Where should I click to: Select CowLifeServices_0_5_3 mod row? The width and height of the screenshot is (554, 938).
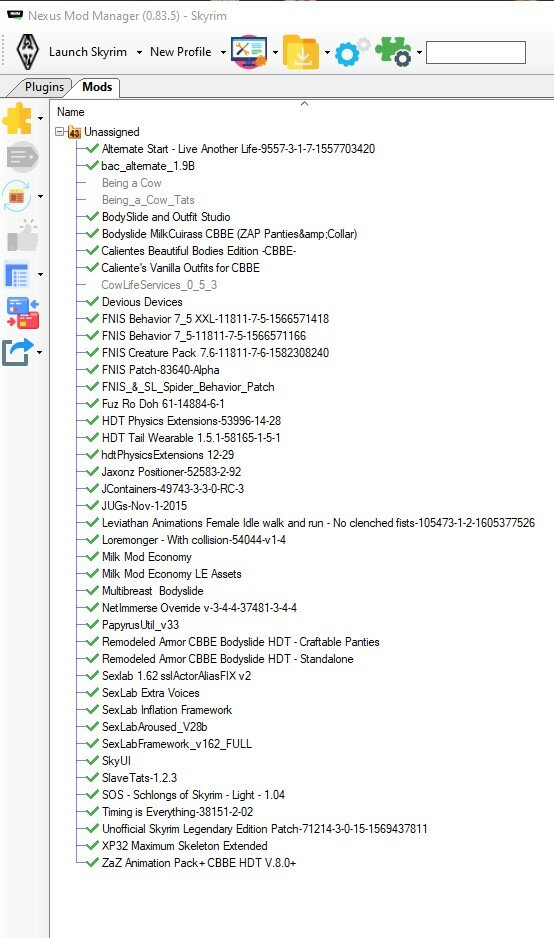(159, 285)
